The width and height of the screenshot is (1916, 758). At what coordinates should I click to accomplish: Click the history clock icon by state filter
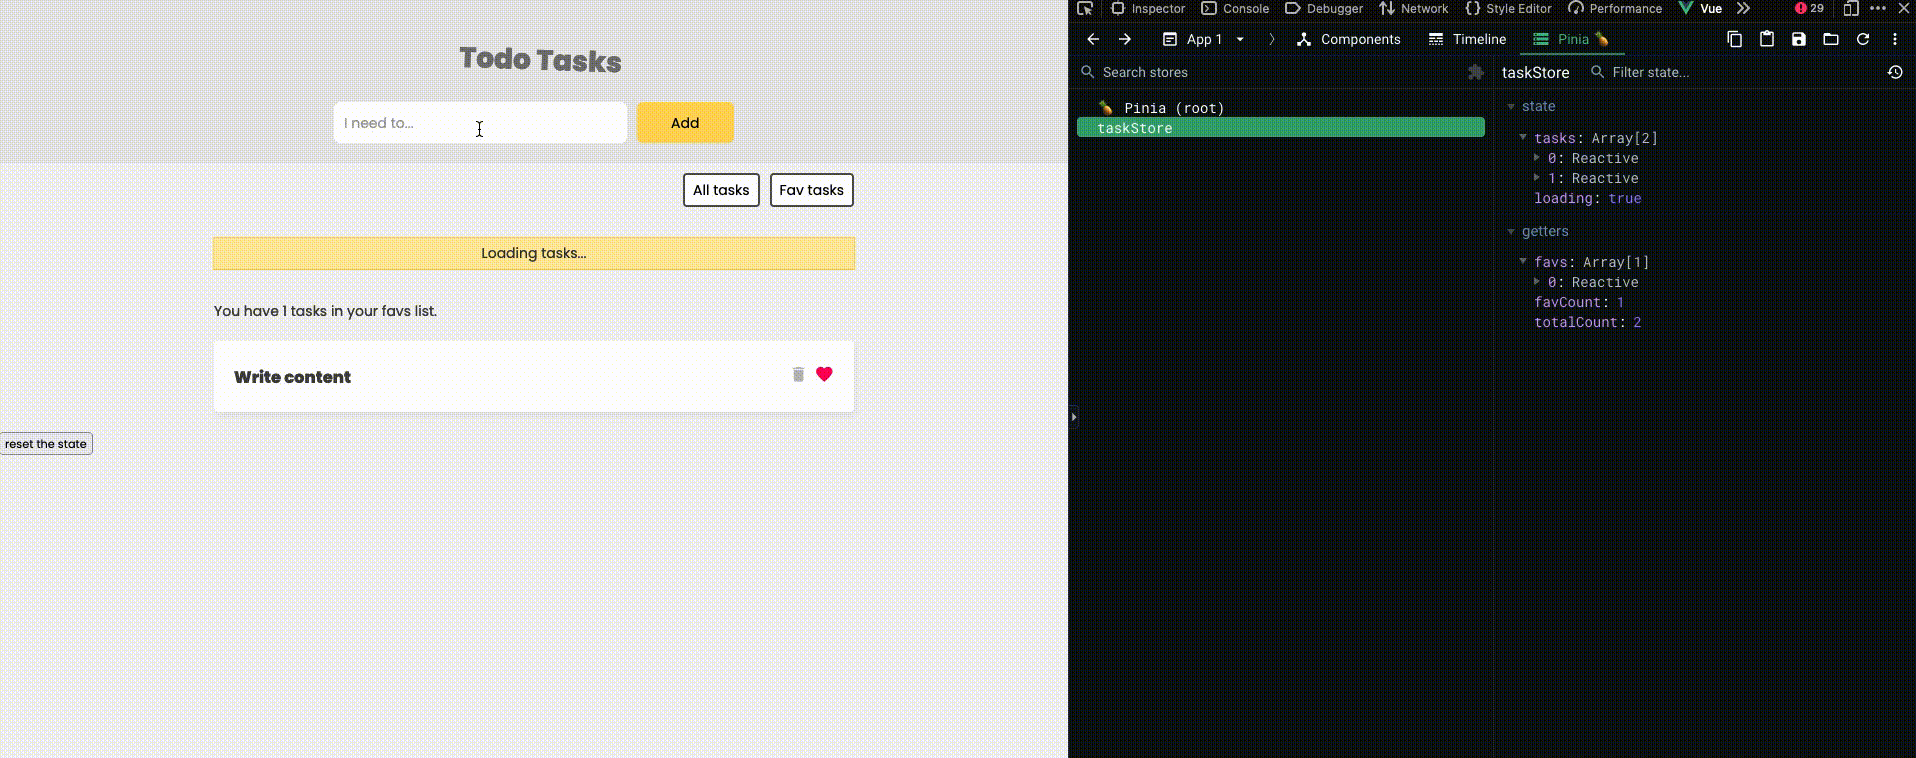pos(1894,72)
